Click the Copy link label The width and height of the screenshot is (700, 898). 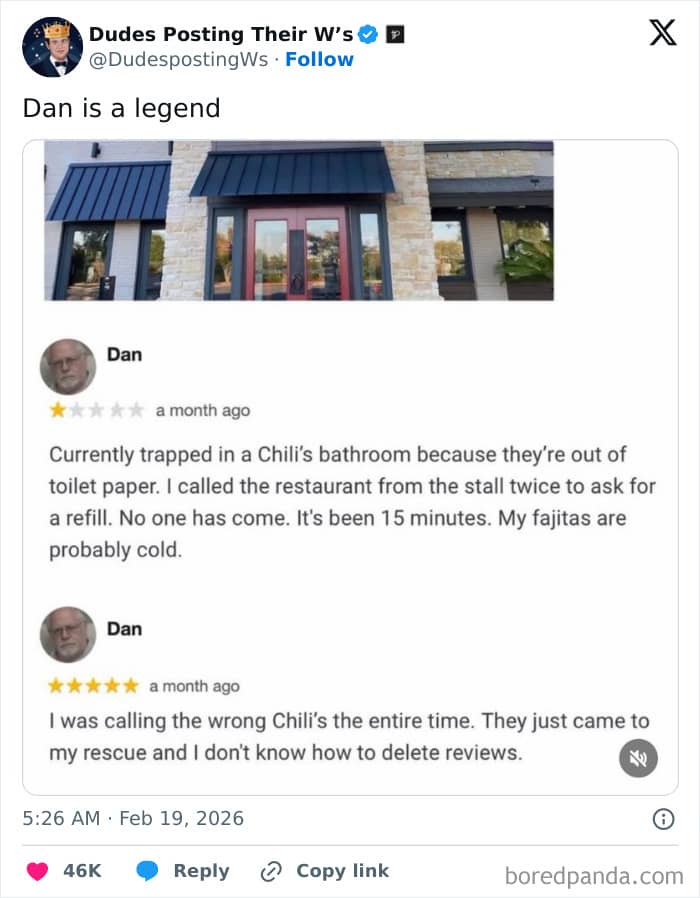pyautogui.click(x=343, y=871)
